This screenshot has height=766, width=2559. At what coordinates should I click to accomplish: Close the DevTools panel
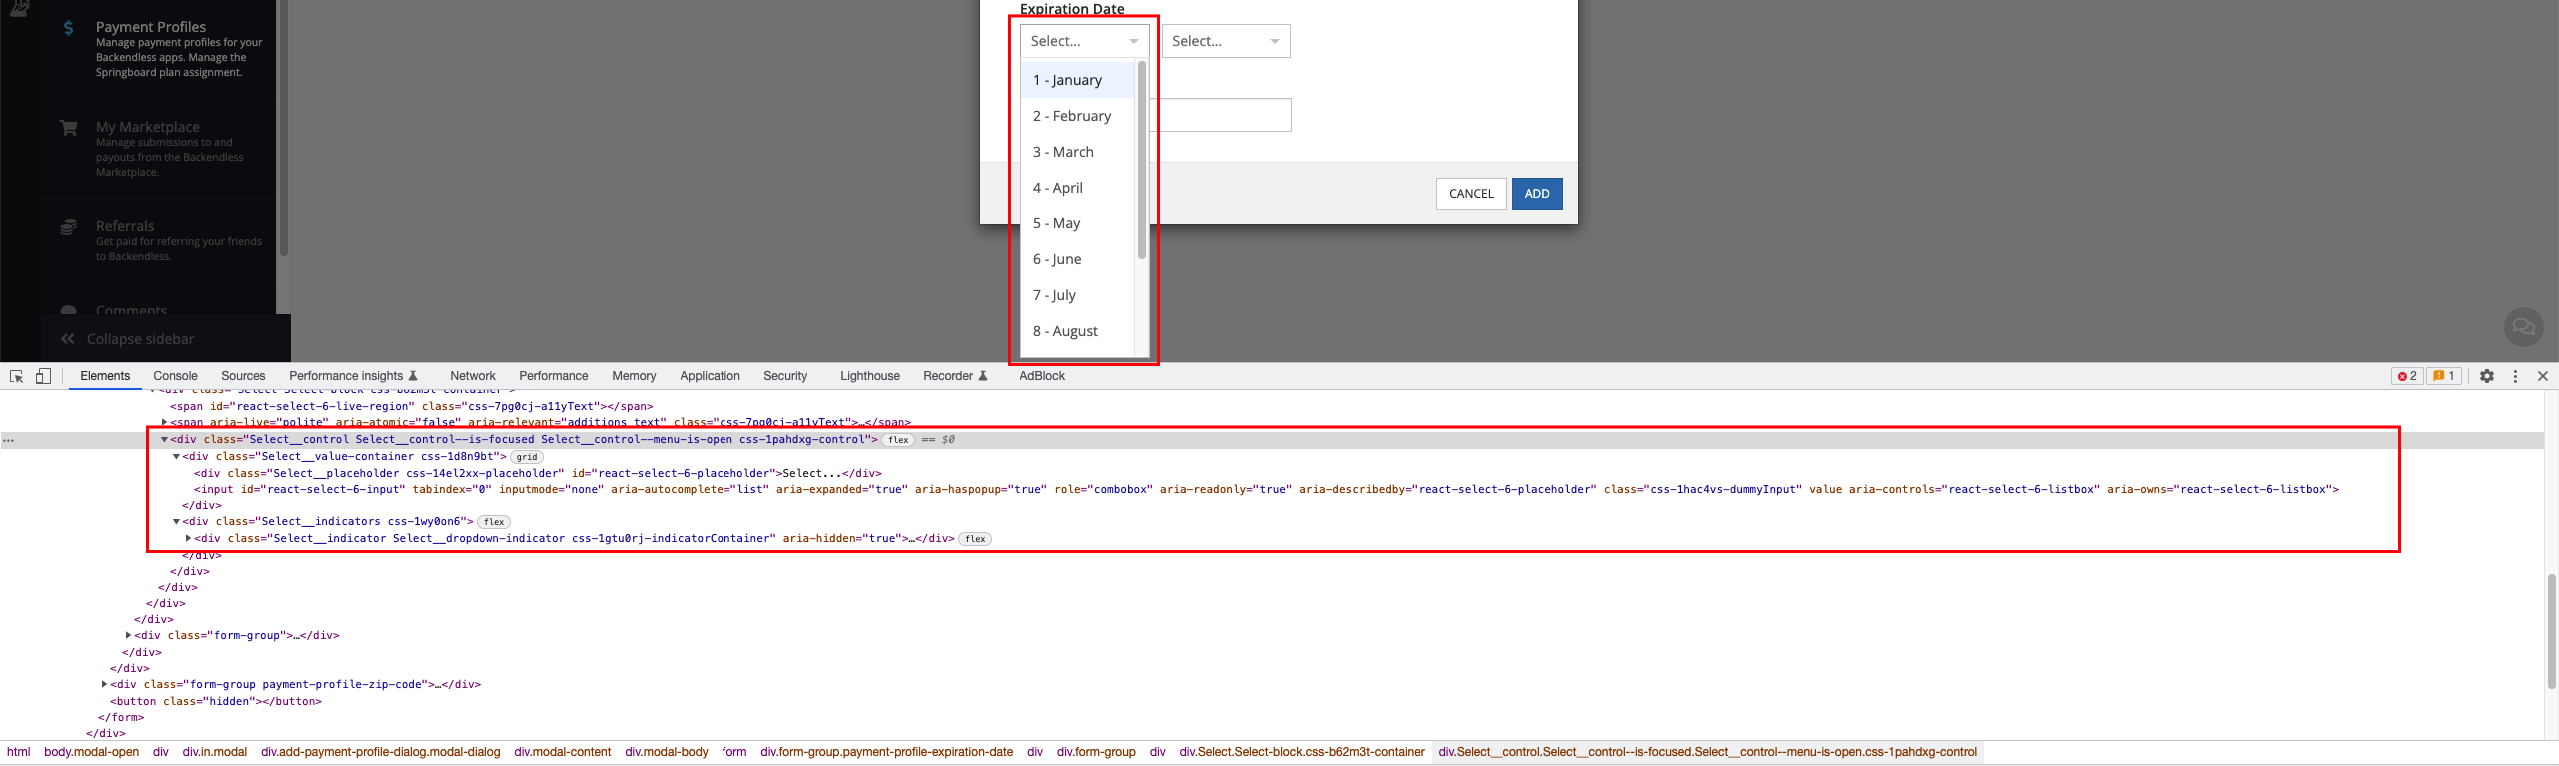pos(2543,376)
